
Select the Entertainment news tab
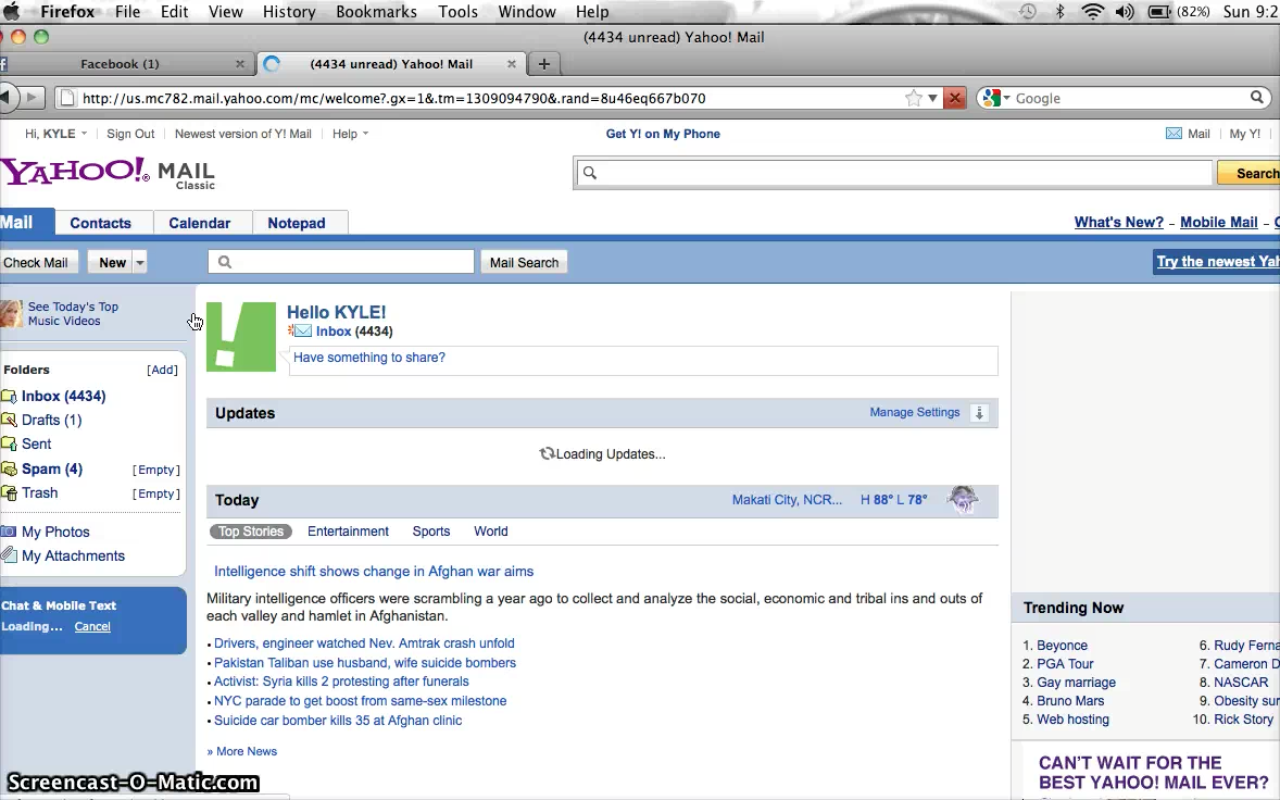(x=348, y=531)
